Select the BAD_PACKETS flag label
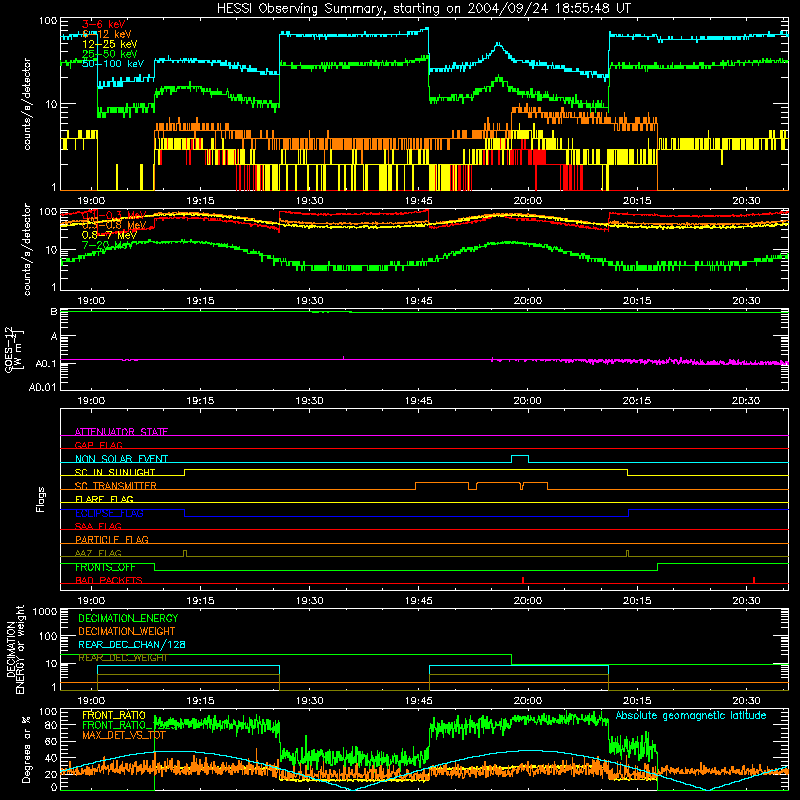 click(x=109, y=580)
